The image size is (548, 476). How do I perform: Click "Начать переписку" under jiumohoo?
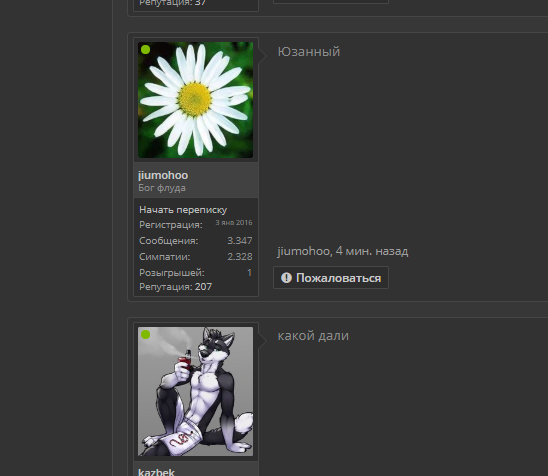pyautogui.click(x=183, y=210)
